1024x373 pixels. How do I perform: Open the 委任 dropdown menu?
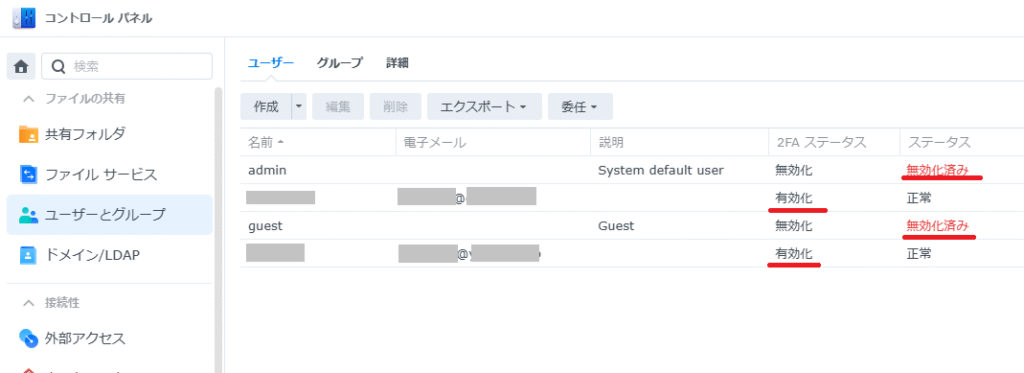tap(580, 106)
